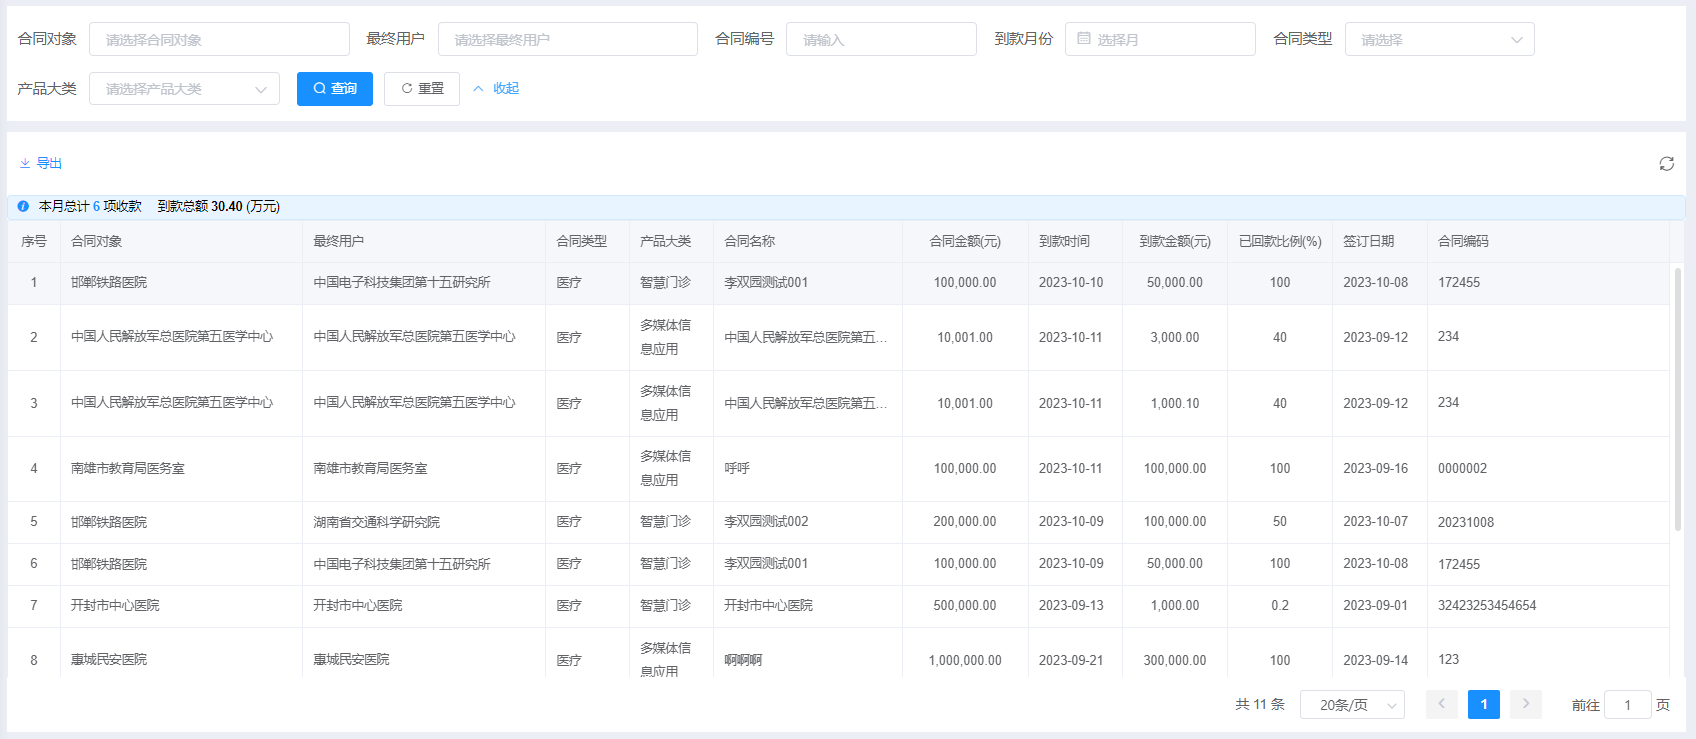This screenshot has width=1696, height=739.
Task: Click the 最终用户 input field
Action: pyautogui.click(x=567, y=39)
